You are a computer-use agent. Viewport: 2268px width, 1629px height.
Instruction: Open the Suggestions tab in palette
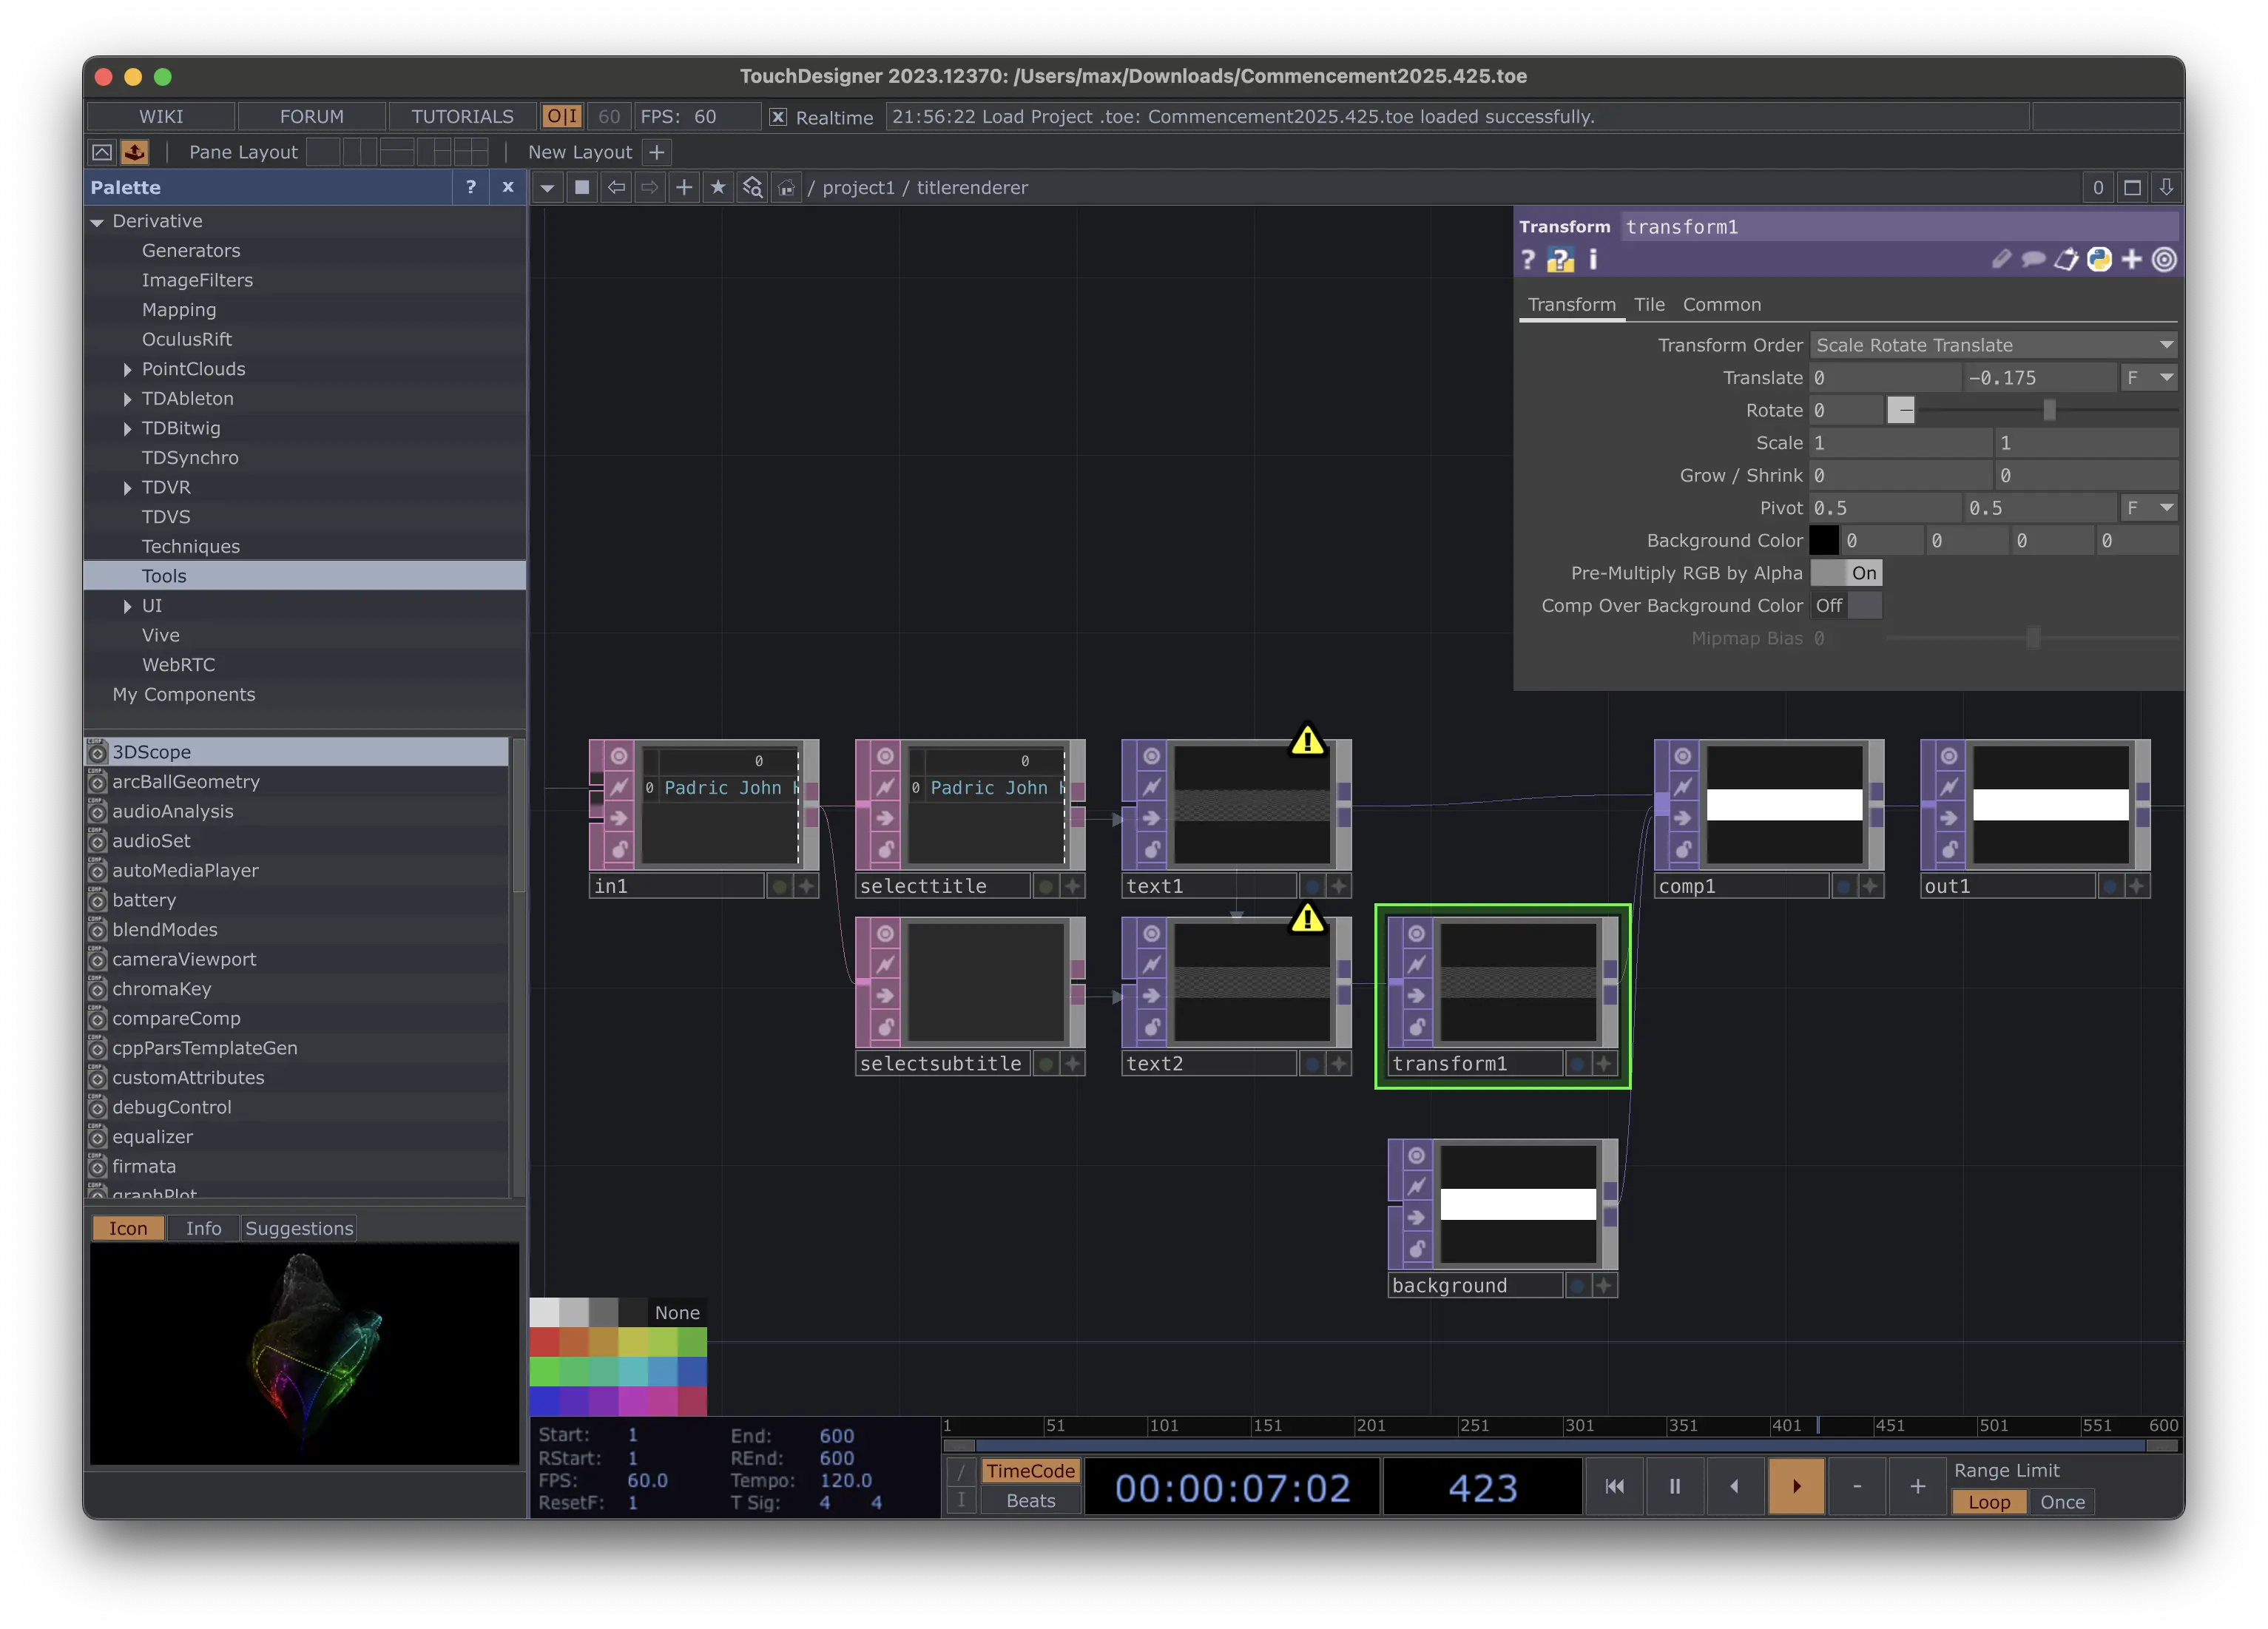(298, 1228)
